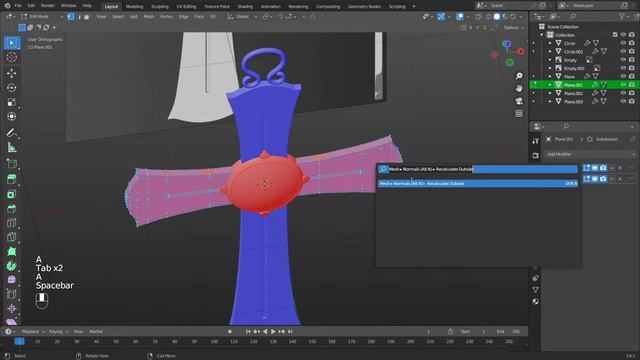Screen dimensions: 640x360
Task: Open the Tool properties tab
Action: 536,141
